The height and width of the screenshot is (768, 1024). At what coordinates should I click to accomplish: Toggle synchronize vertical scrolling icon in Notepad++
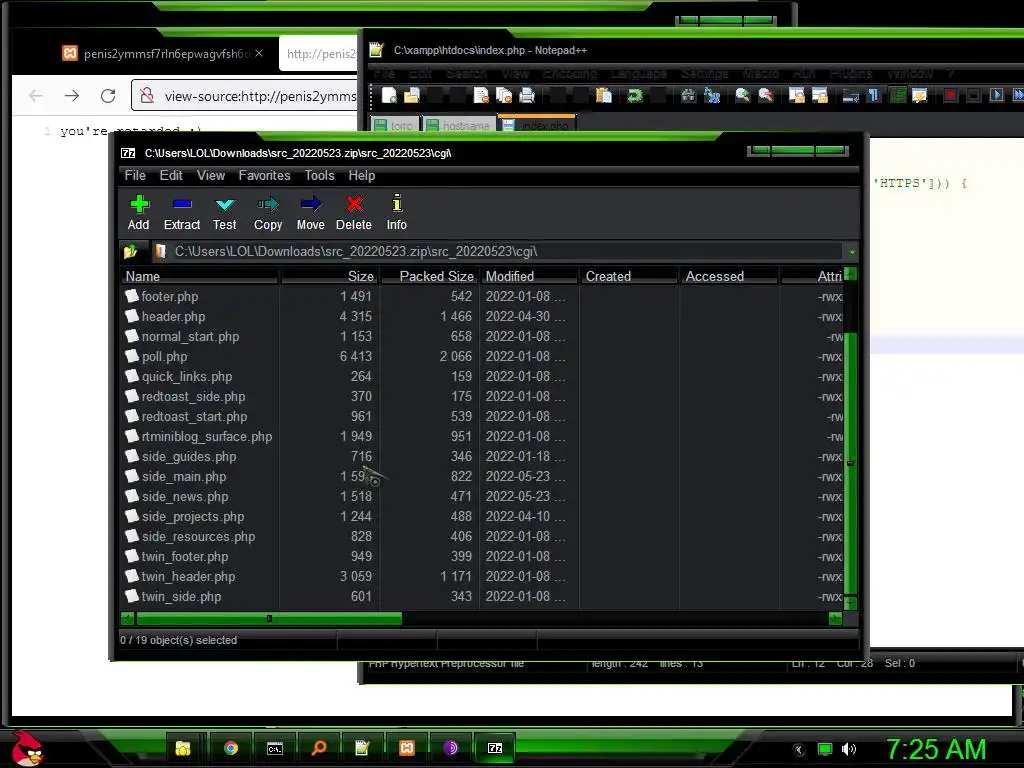(797, 95)
